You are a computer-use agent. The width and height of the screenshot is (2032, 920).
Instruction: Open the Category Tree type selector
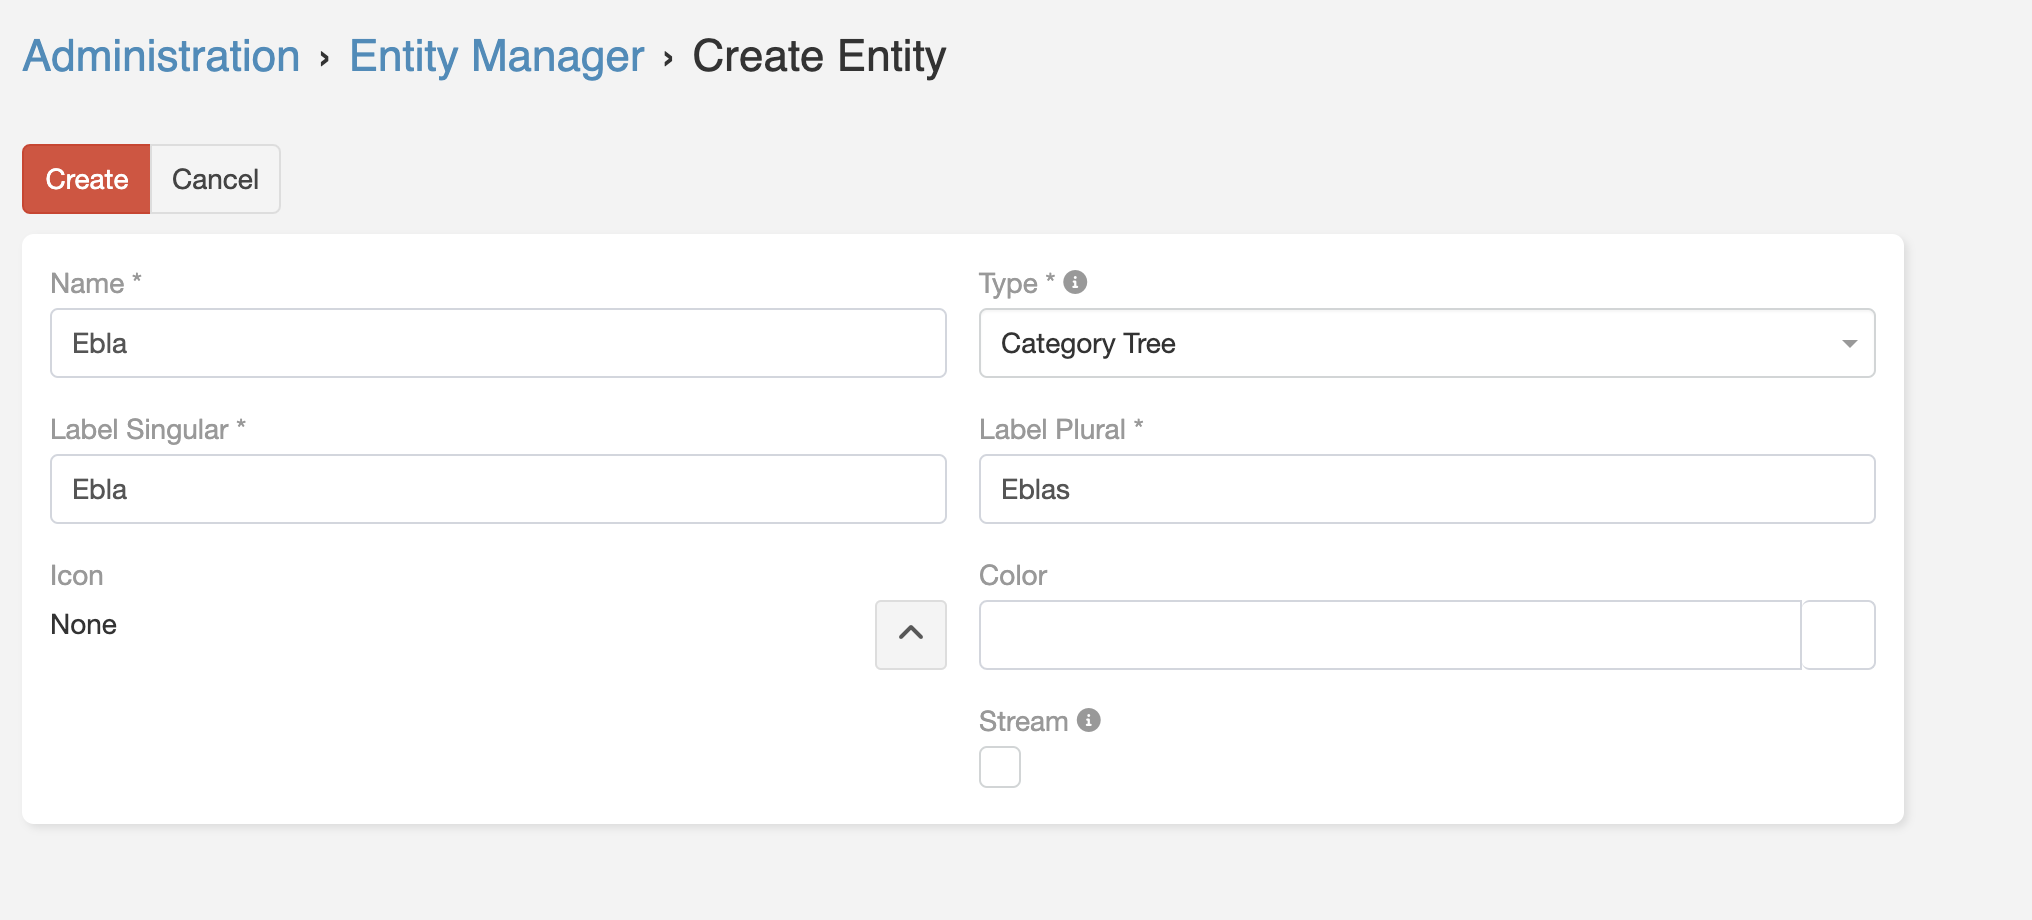pos(1426,343)
